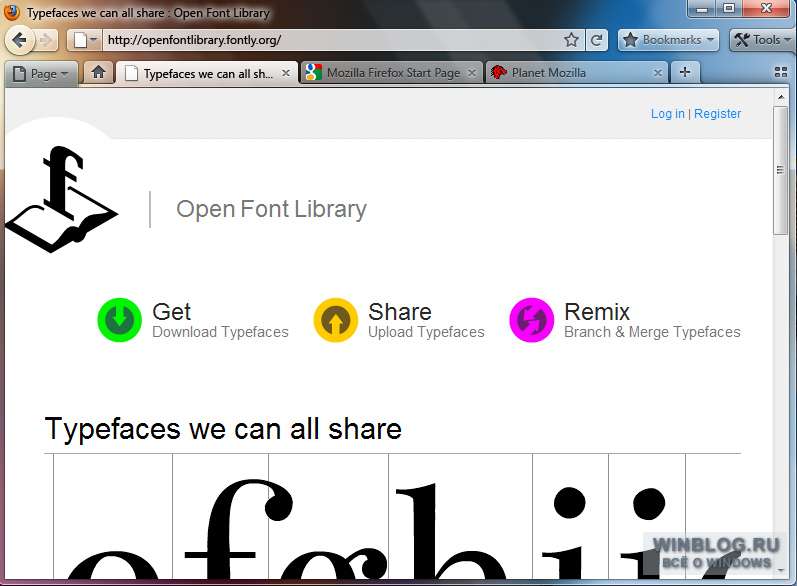The height and width of the screenshot is (586, 797).
Task: Click the vertical scrollbar thumb
Action: pyautogui.click(x=781, y=170)
